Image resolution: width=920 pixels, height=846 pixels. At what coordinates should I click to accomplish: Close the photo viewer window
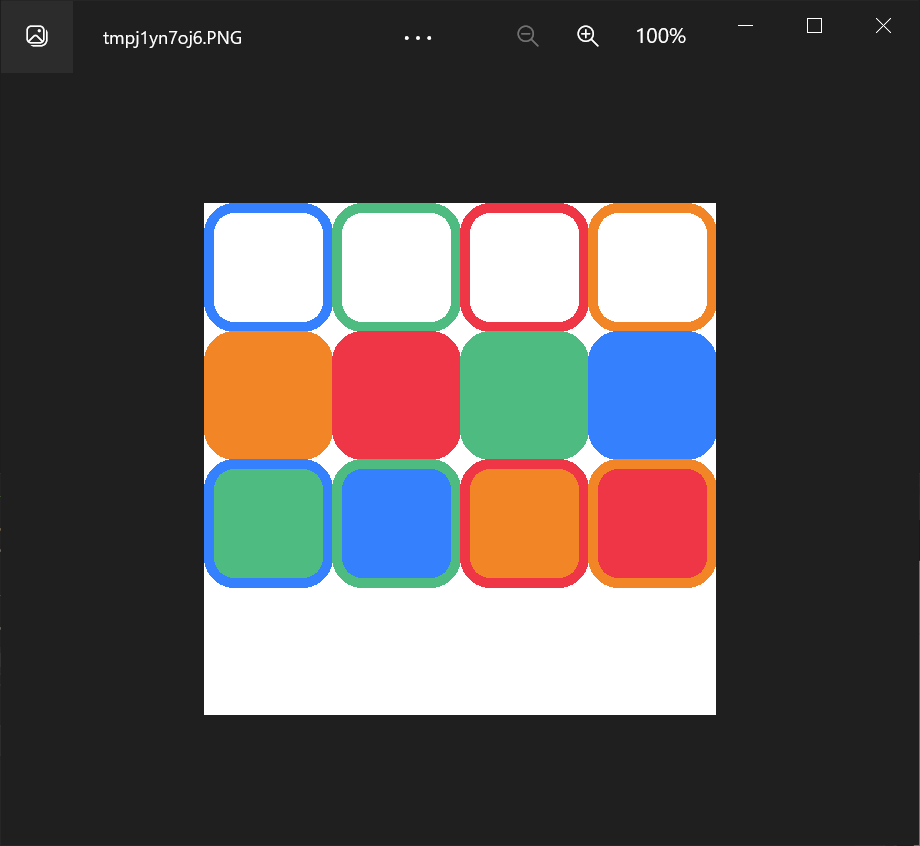pos(883,25)
